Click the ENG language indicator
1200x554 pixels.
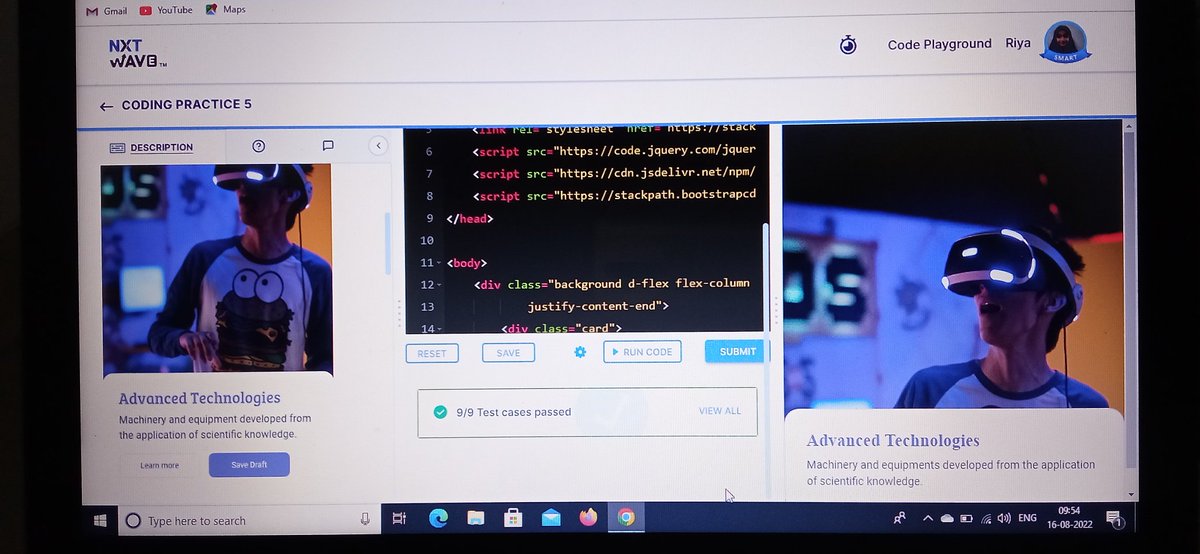pyautogui.click(x=1027, y=519)
